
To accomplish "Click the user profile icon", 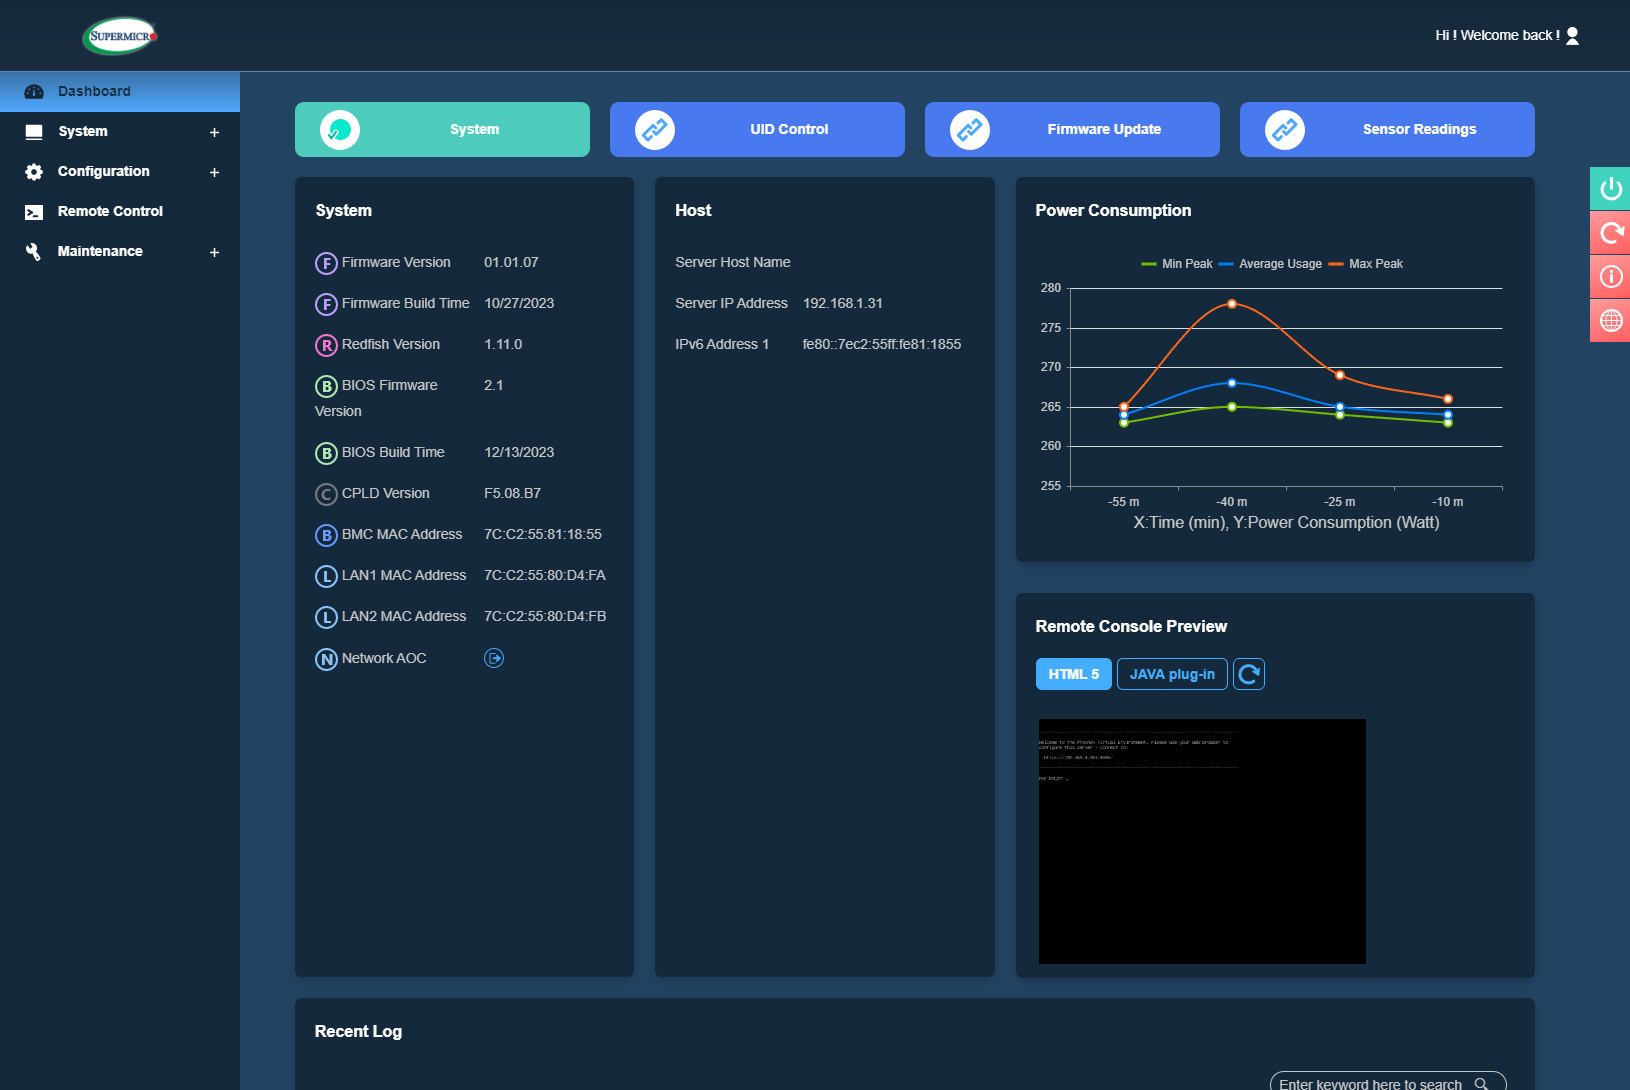I will point(1572,35).
